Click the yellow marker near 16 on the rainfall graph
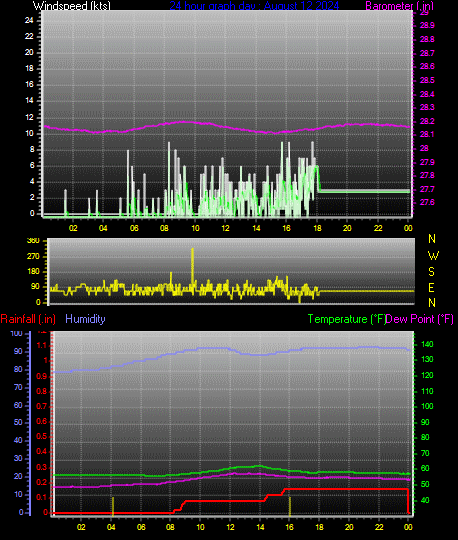 (x=290, y=506)
